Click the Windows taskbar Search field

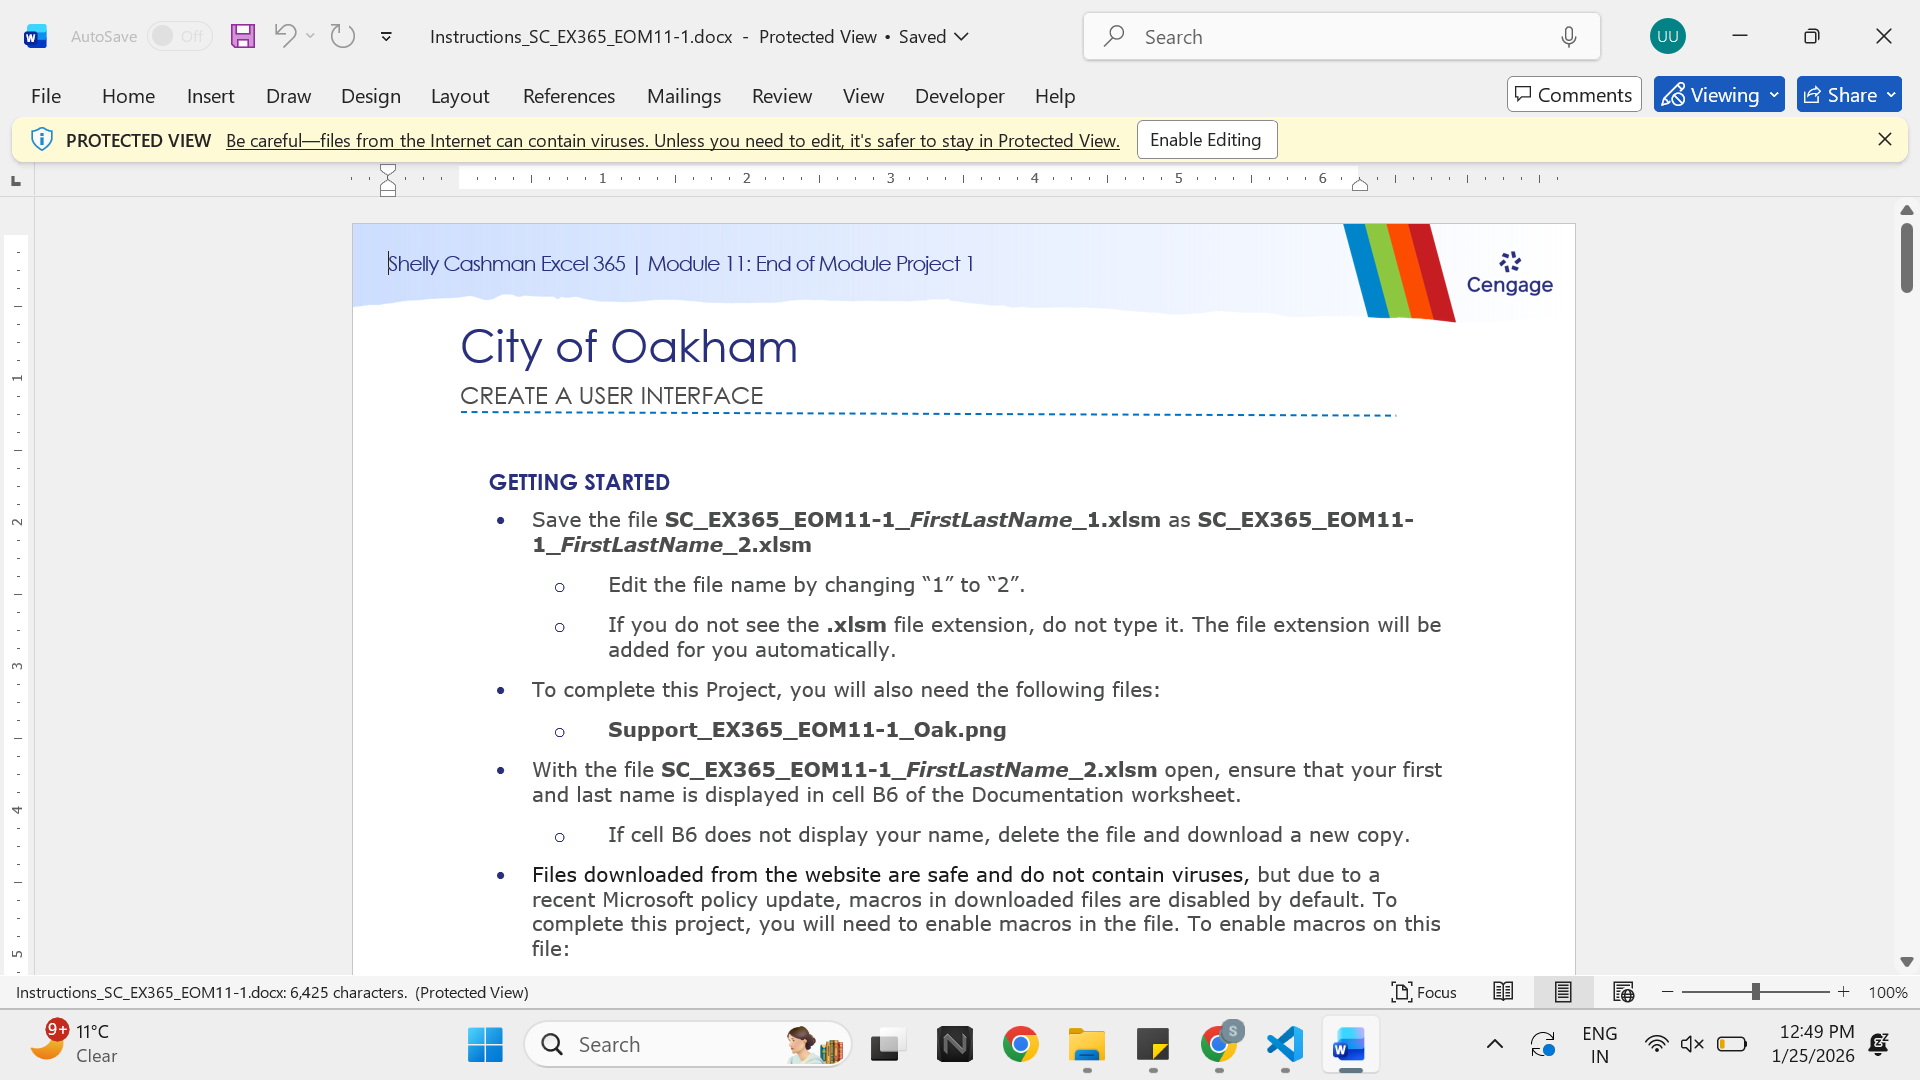tap(688, 1045)
